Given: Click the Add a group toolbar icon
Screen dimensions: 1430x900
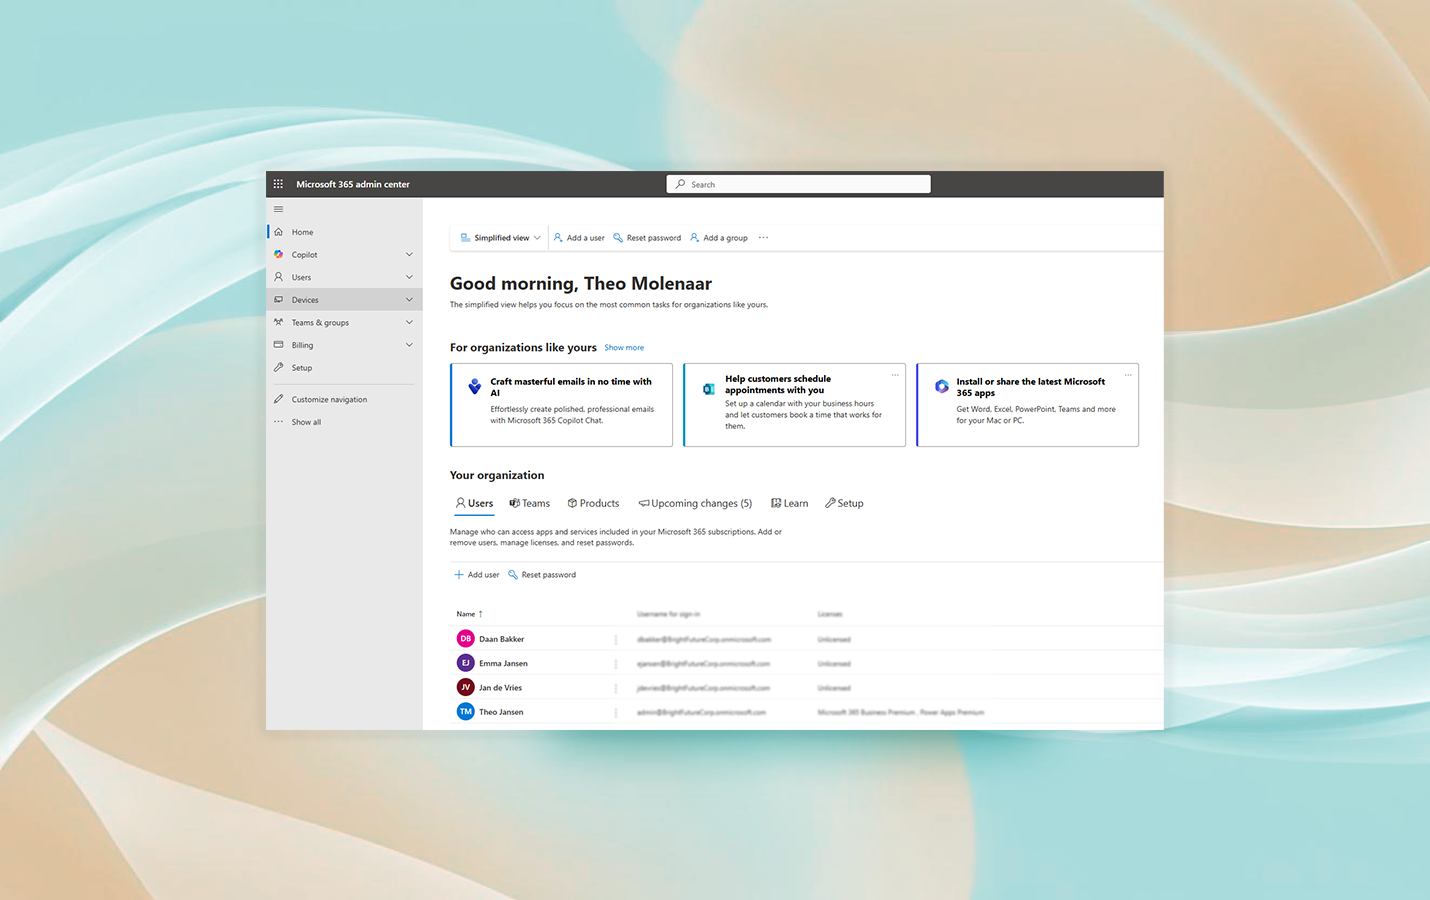Looking at the screenshot, I should [x=695, y=238].
